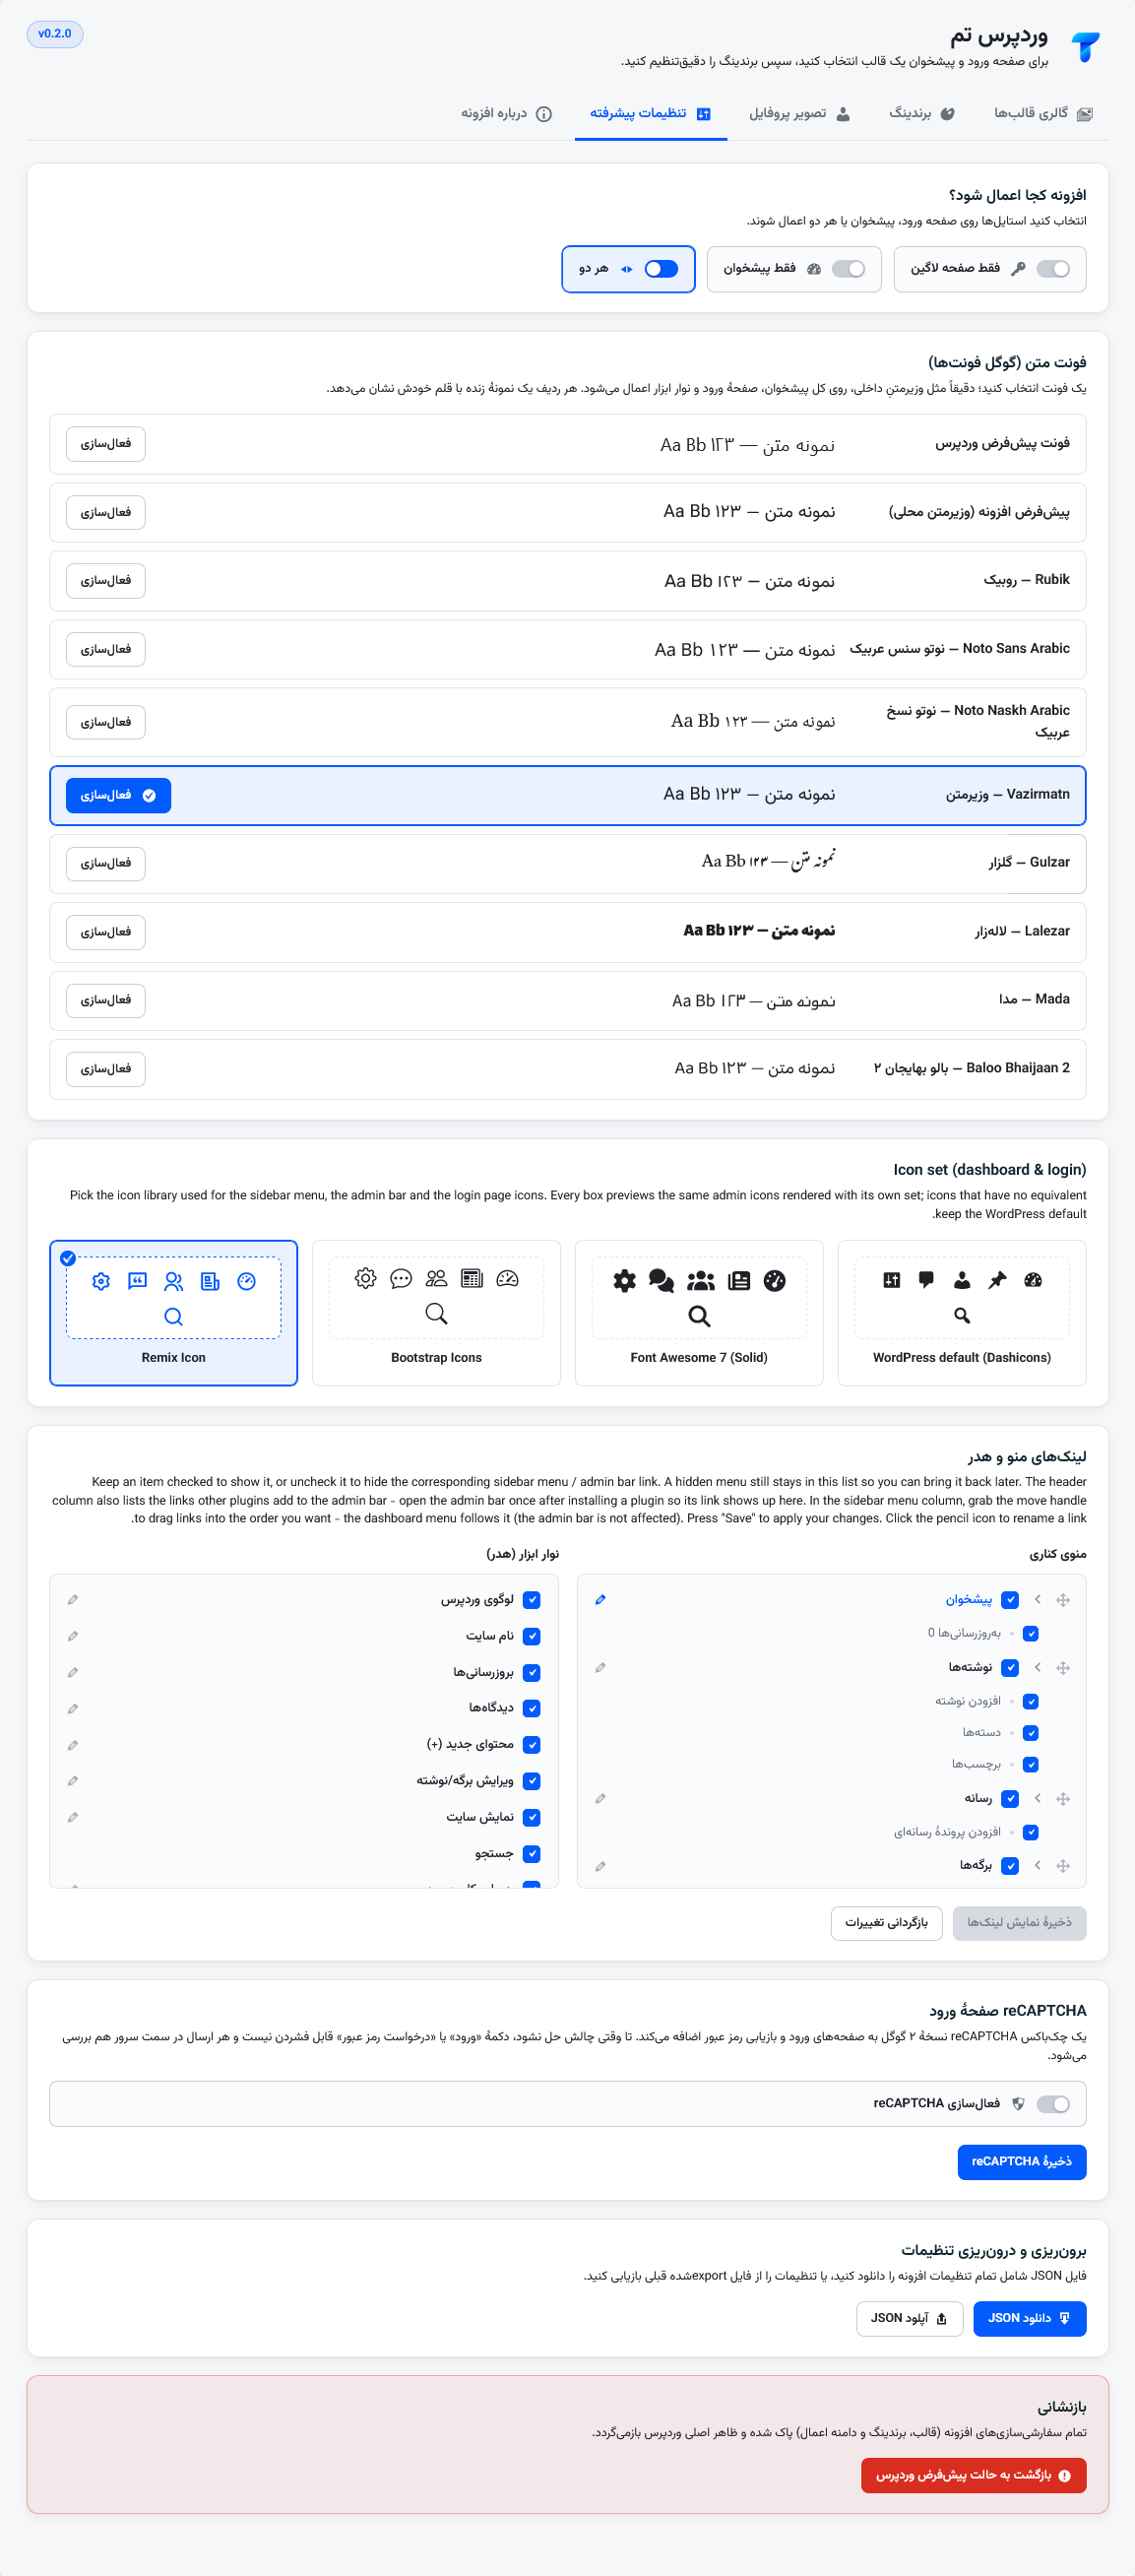Select the WordPress default (Dashicons) card
Image resolution: width=1135 pixels, height=2576 pixels.
point(962,1313)
